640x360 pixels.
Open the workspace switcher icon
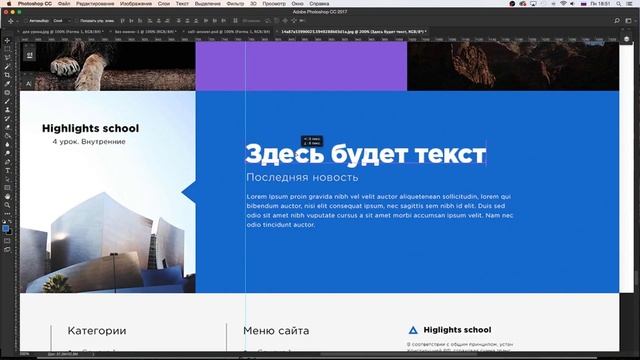click(x=628, y=20)
